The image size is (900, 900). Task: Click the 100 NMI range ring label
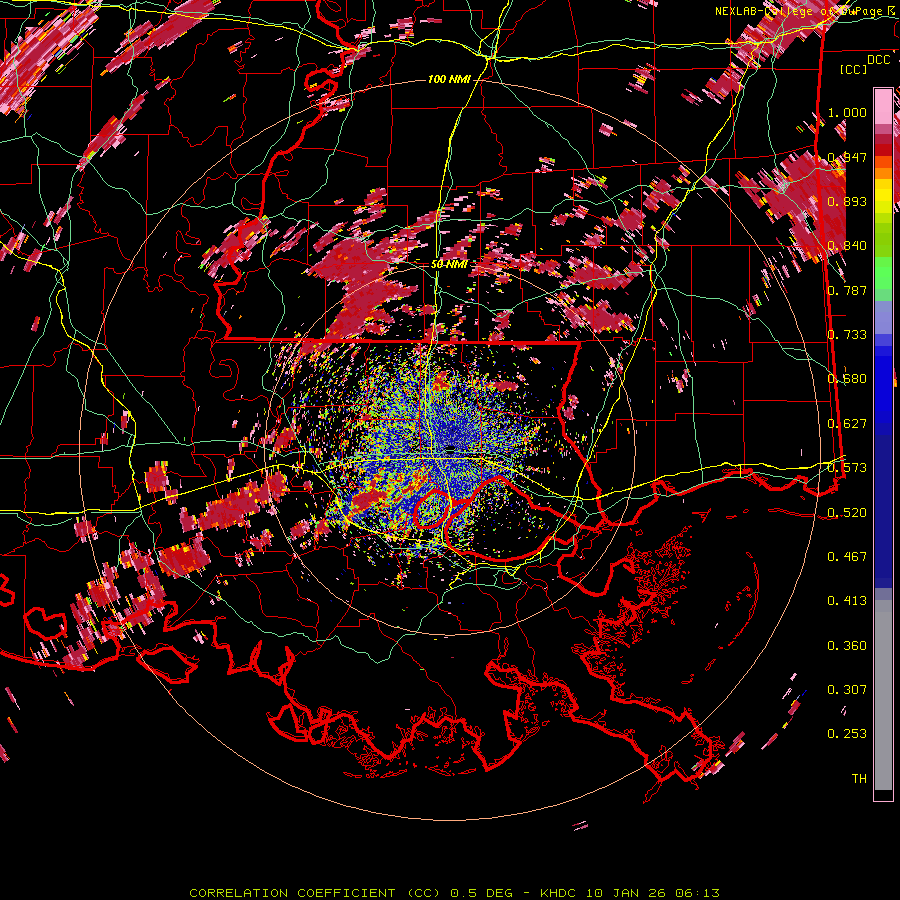coord(449,79)
